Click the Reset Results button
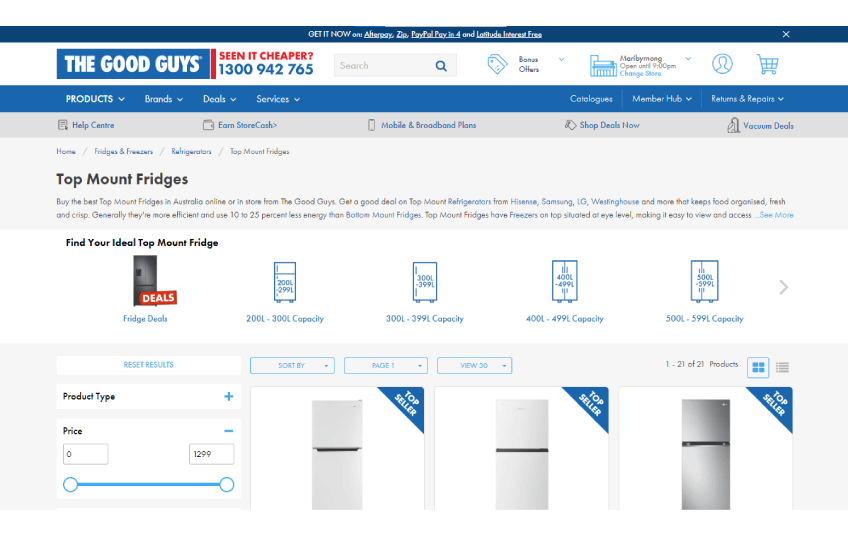 [x=148, y=365]
